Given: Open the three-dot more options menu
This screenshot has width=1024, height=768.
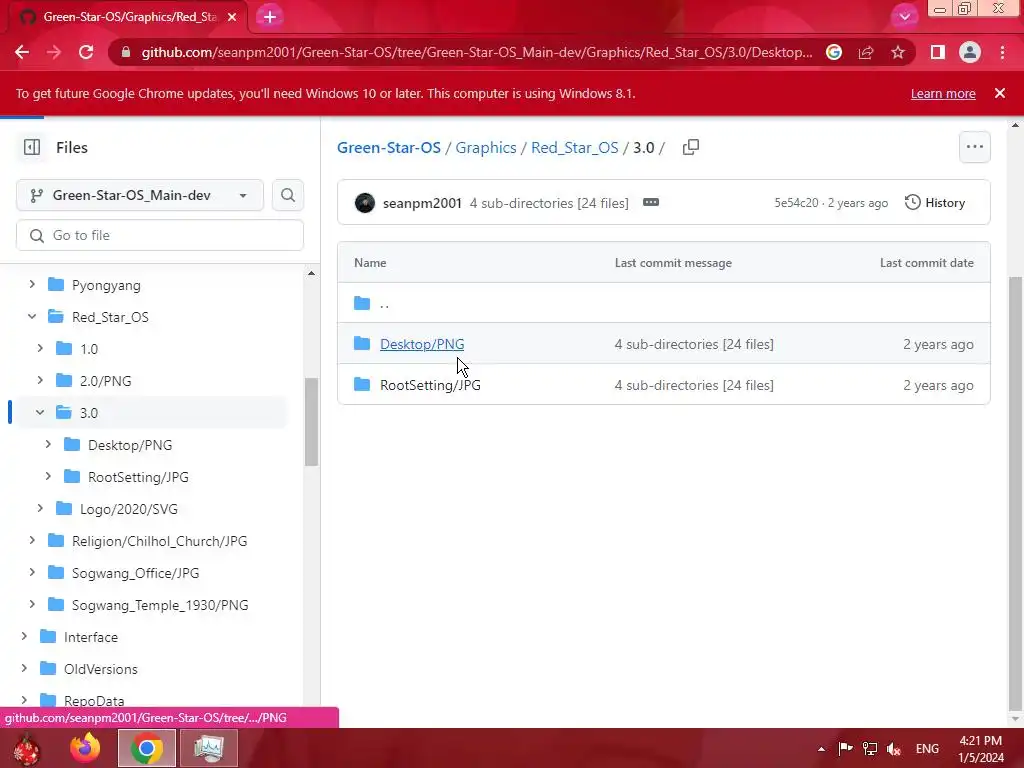Looking at the screenshot, I should tap(974, 147).
